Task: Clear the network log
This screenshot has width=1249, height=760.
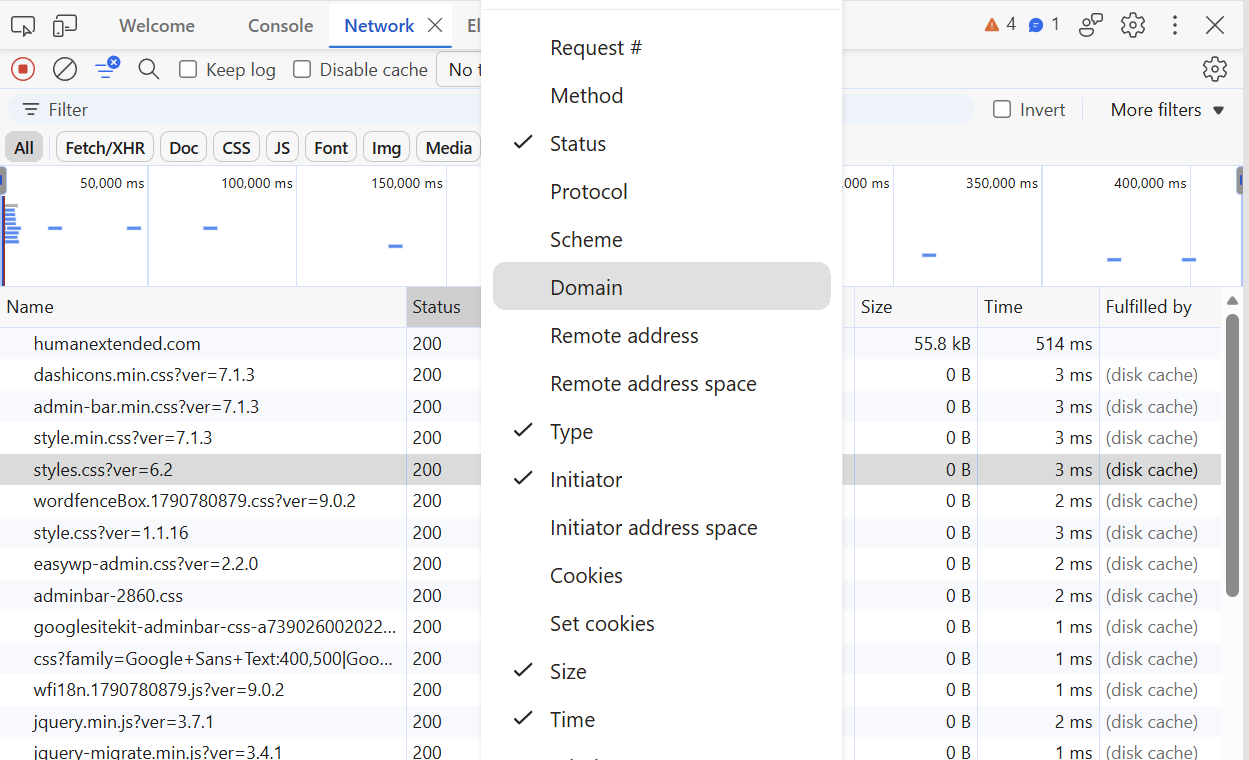Action: coord(65,69)
